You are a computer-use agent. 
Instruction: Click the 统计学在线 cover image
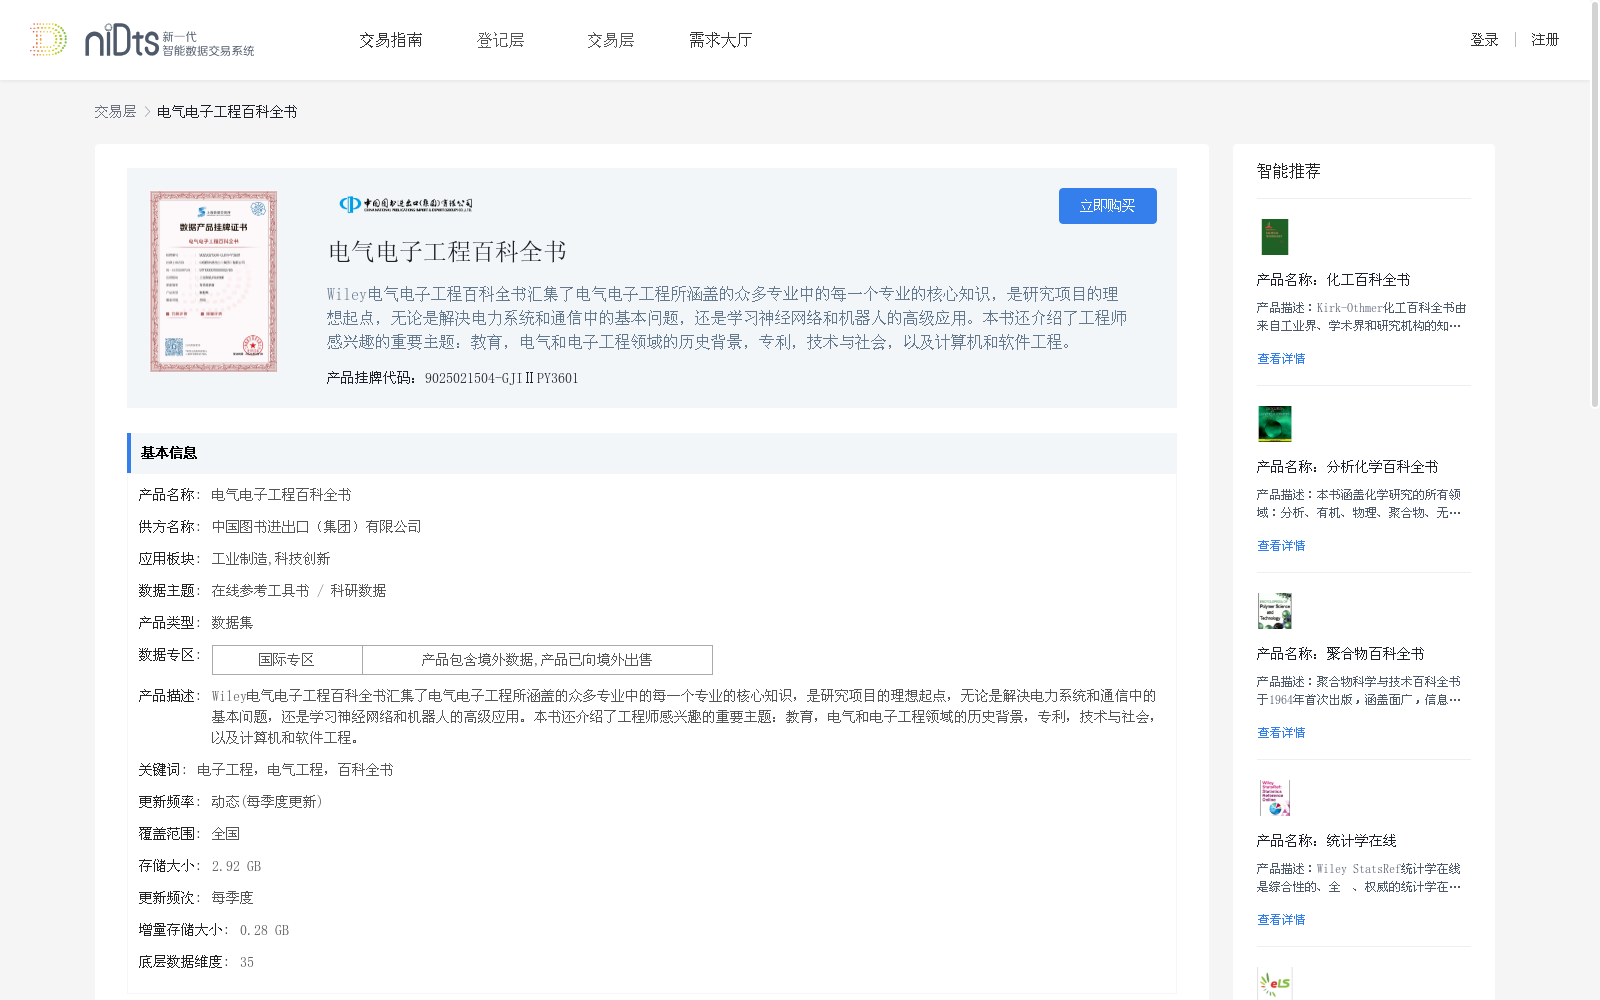pyautogui.click(x=1275, y=798)
